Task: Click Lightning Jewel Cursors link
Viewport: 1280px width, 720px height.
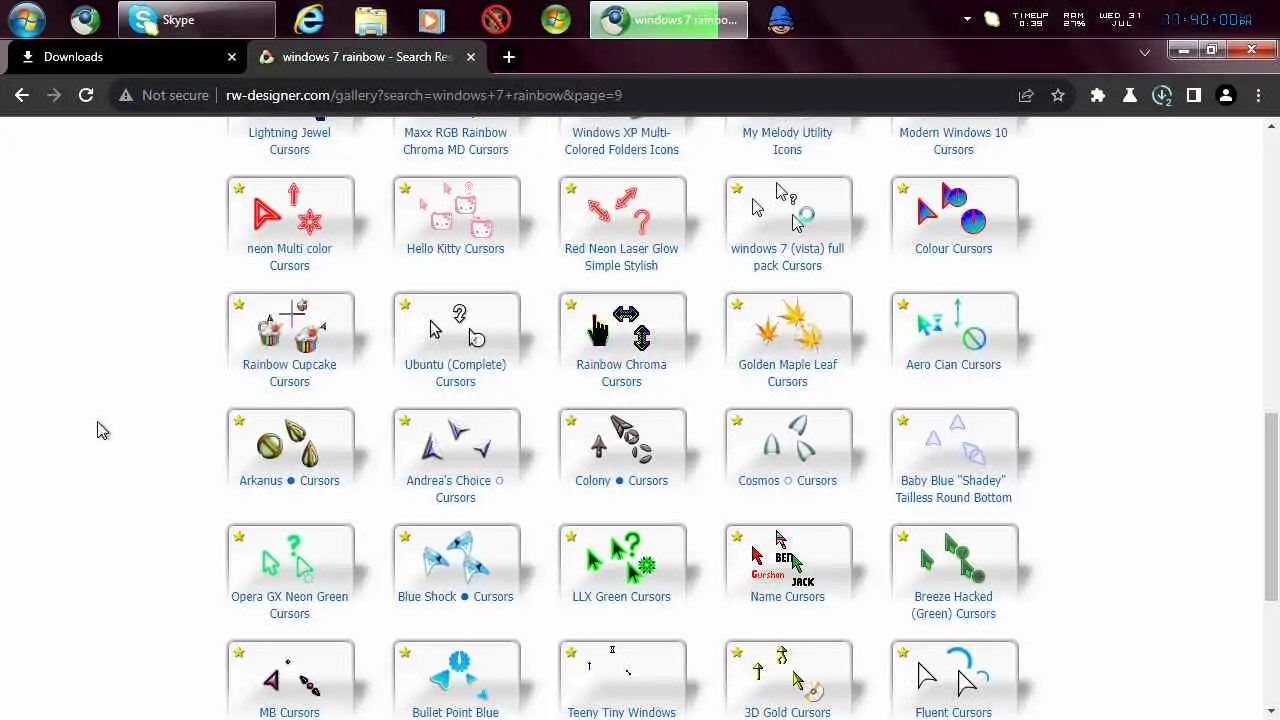Action: click(289, 141)
